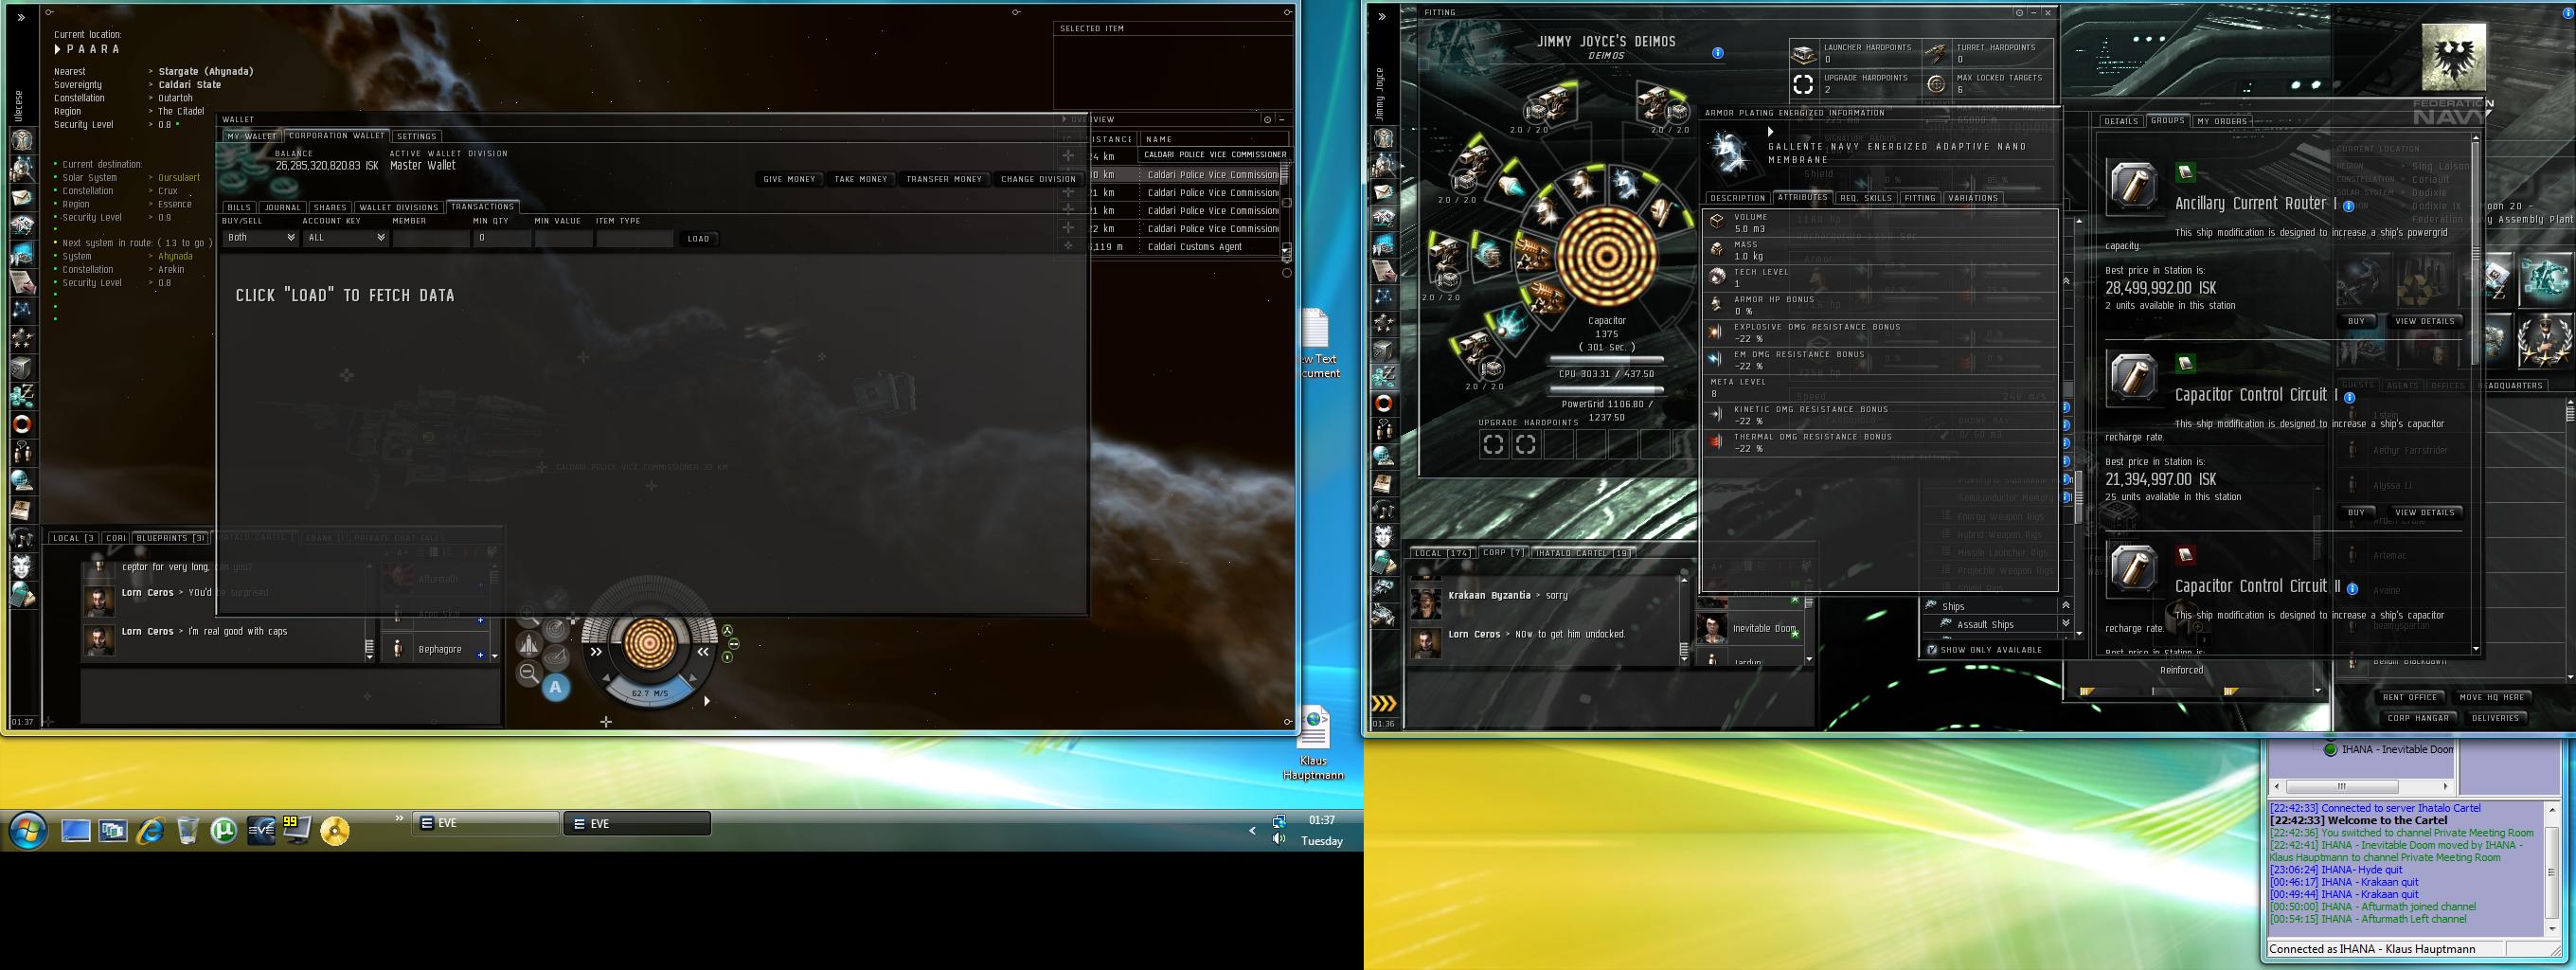Open the headphones jukebox icon in left EVE sidebar
Screen dimensions: 2576x970
(22, 538)
